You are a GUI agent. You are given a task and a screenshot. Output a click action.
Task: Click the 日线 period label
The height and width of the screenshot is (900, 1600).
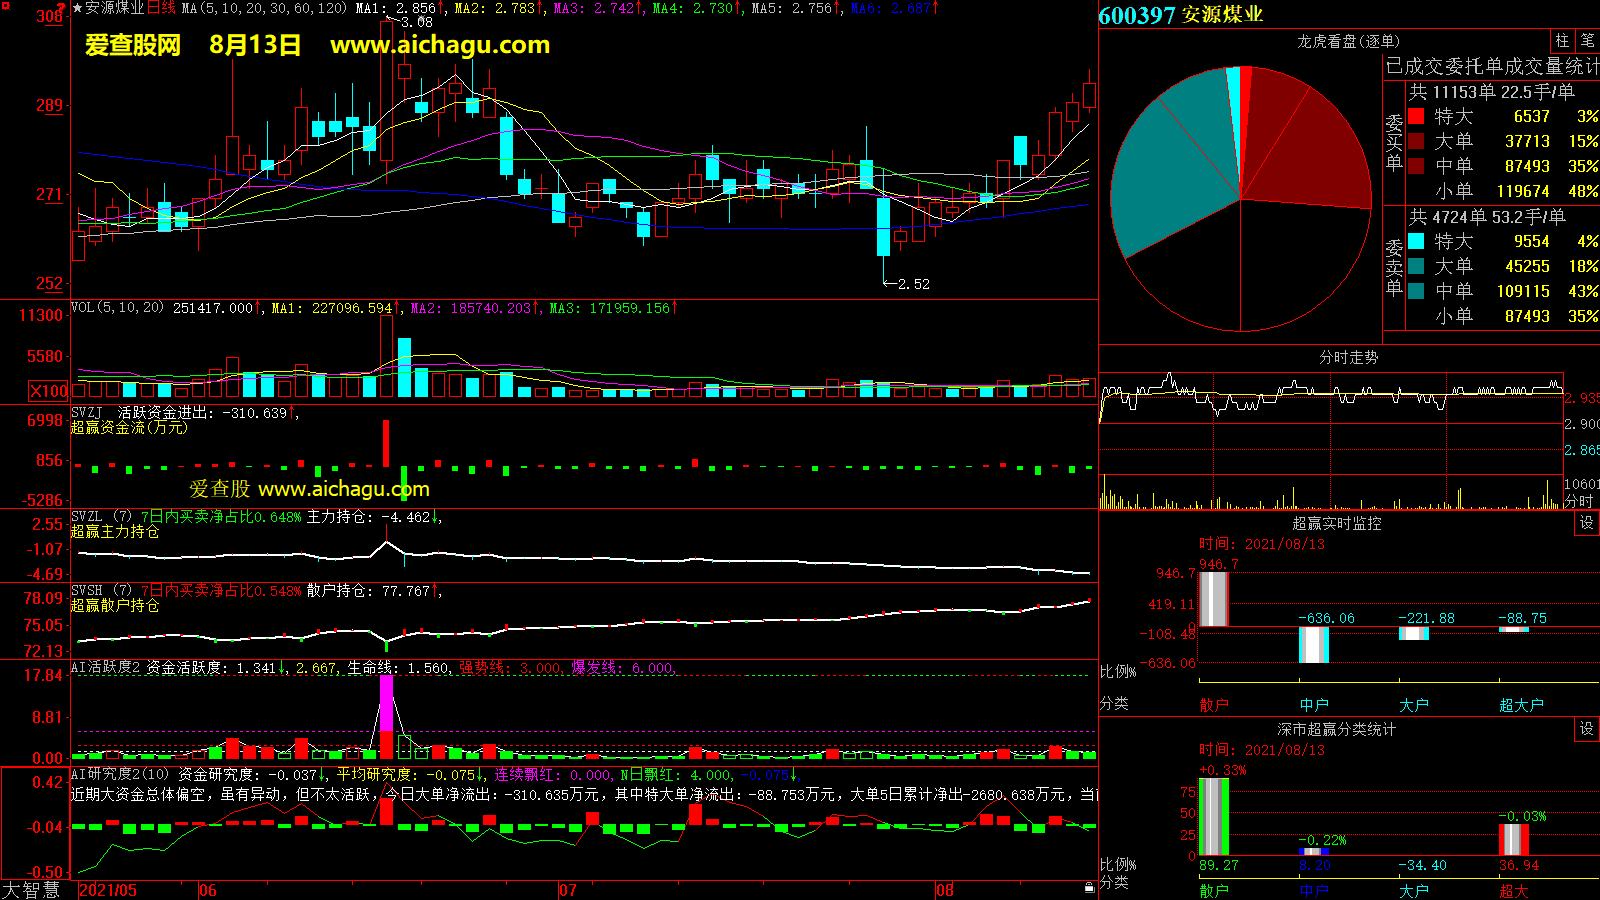[x=161, y=8]
